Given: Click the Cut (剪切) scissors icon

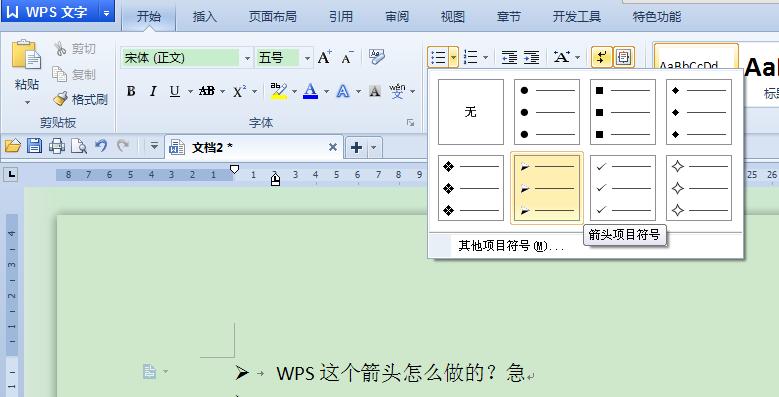Looking at the screenshot, I should click(x=60, y=48).
